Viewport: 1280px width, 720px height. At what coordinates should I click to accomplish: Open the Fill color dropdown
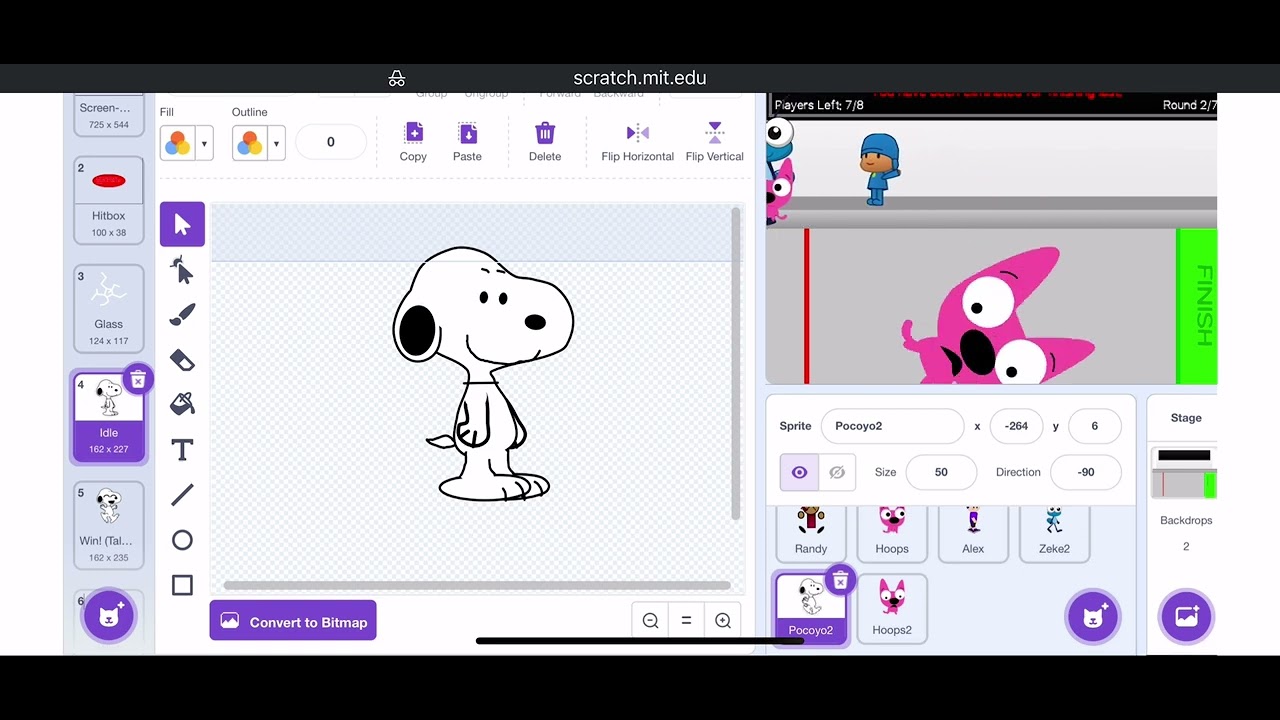pyautogui.click(x=204, y=143)
